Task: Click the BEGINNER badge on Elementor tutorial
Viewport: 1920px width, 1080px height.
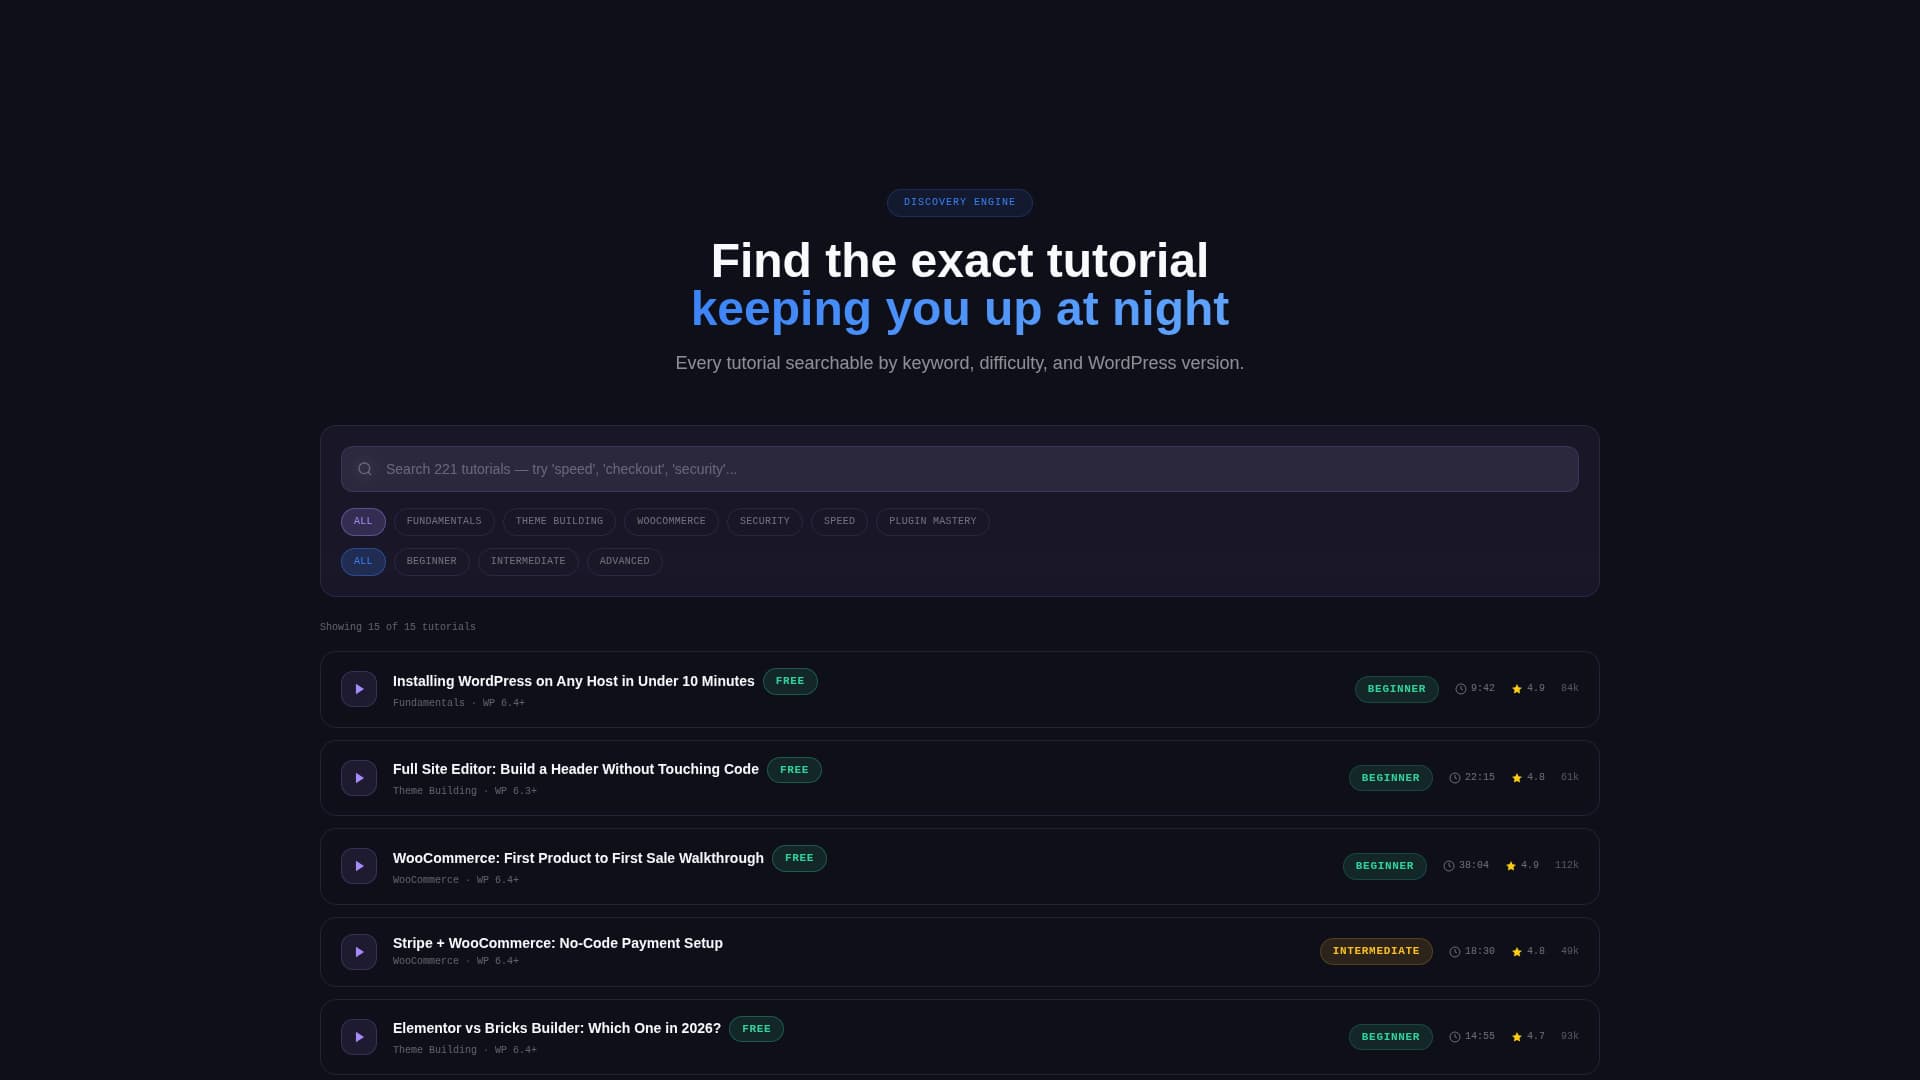Action: 1390,1036
